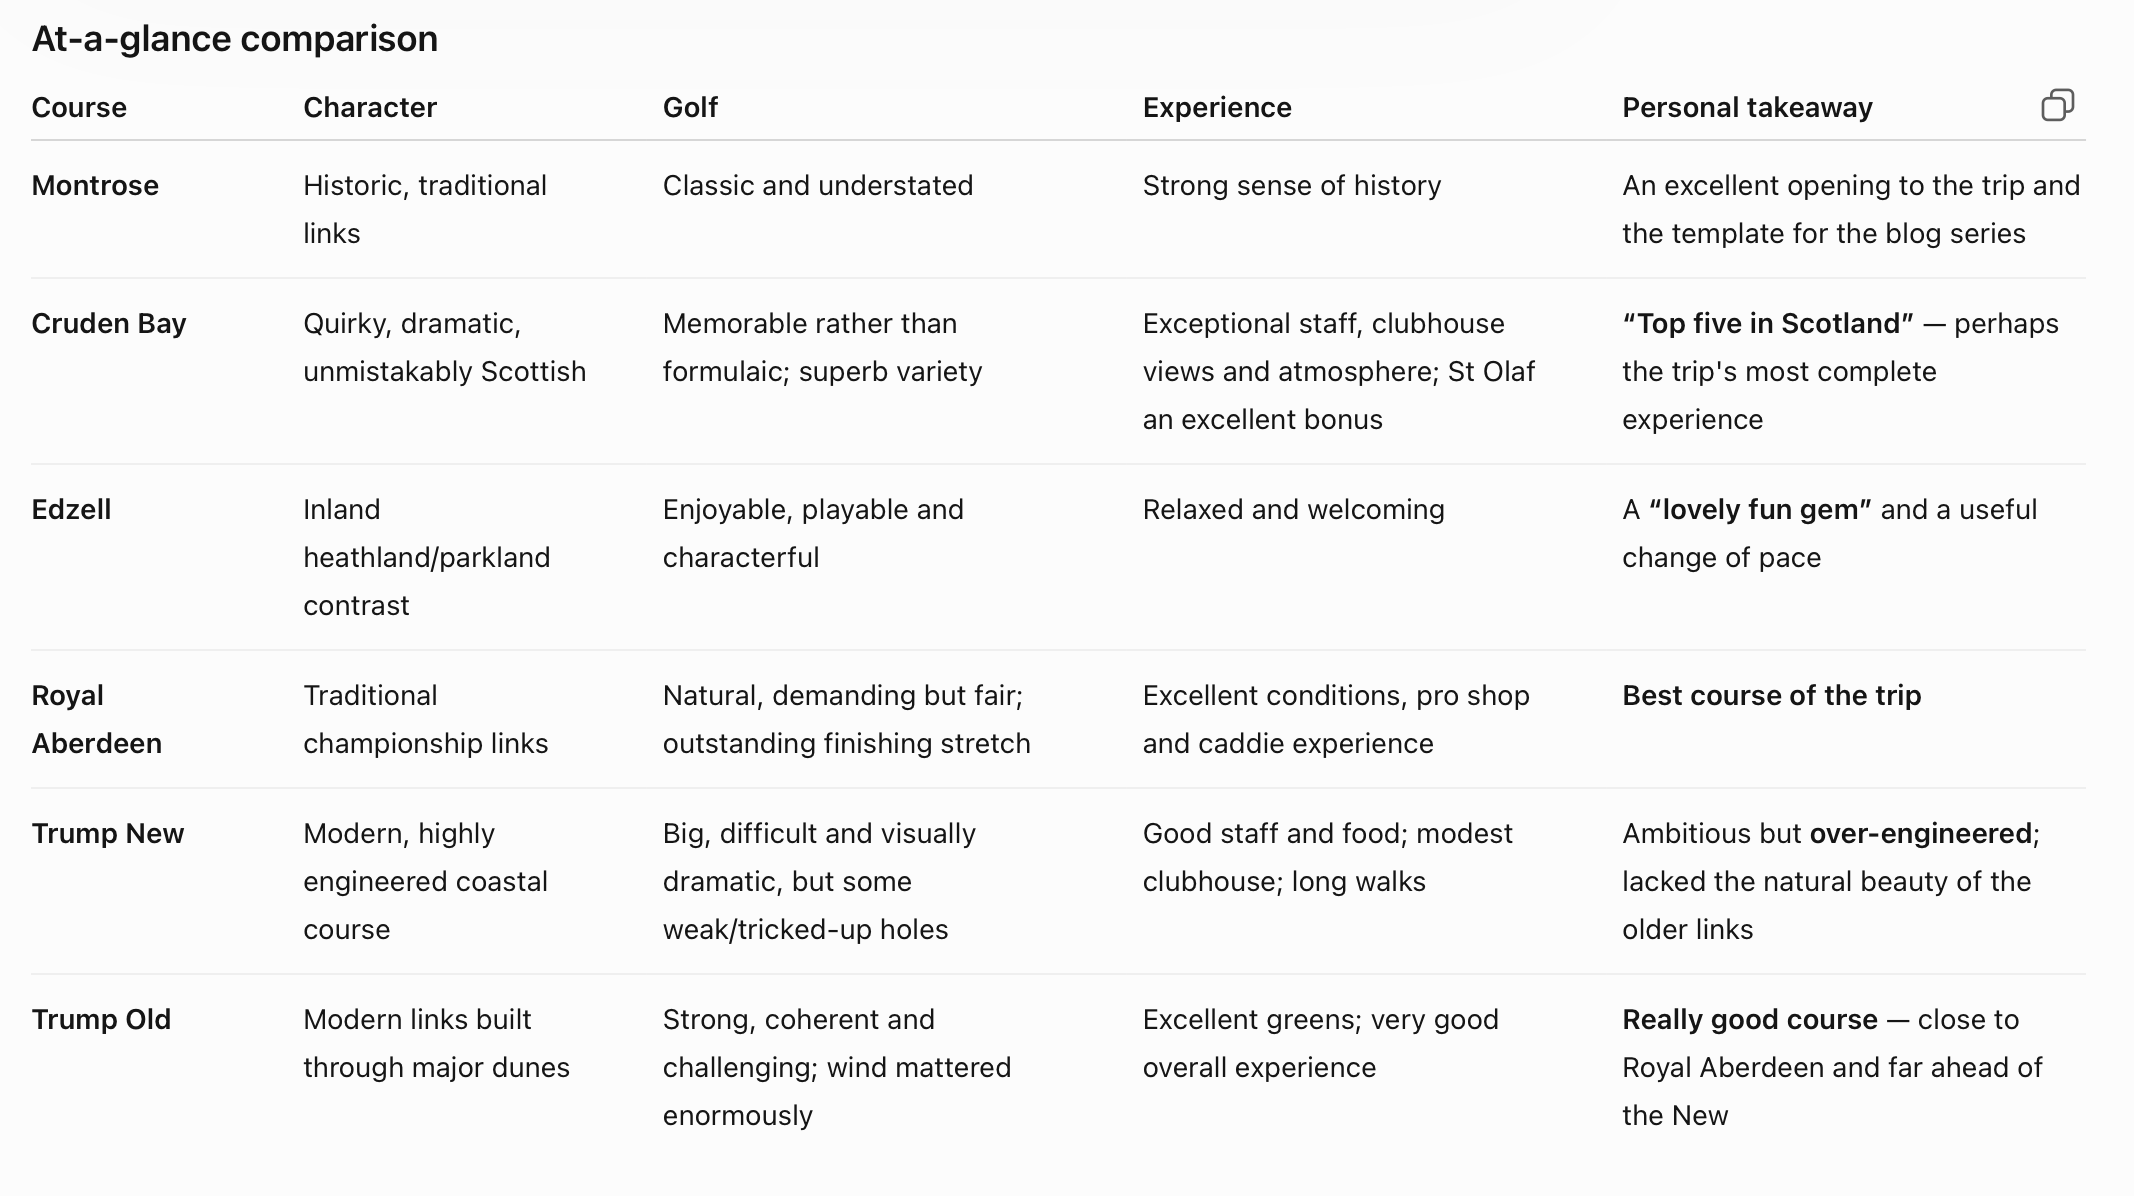Click the bold "Top five in Scotland" quote
Viewport: 2134px width, 1196px height.
[1767, 323]
